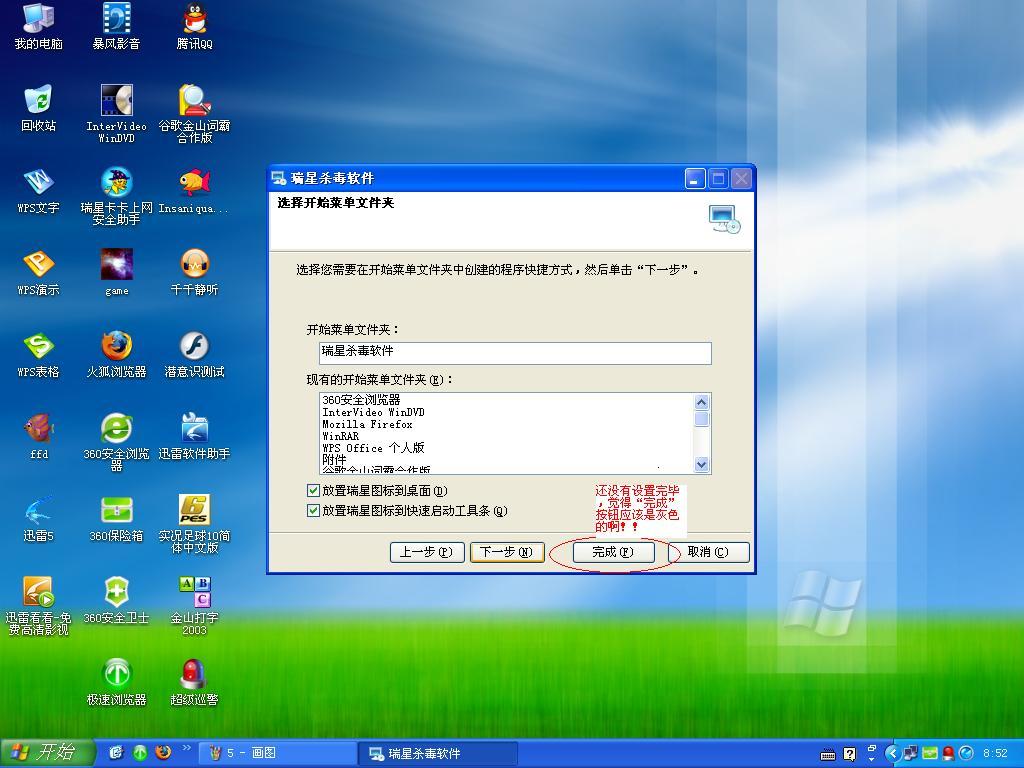Click 取消 cancel button
This screenshot has height=768, width=1024.
coord(708,552)
